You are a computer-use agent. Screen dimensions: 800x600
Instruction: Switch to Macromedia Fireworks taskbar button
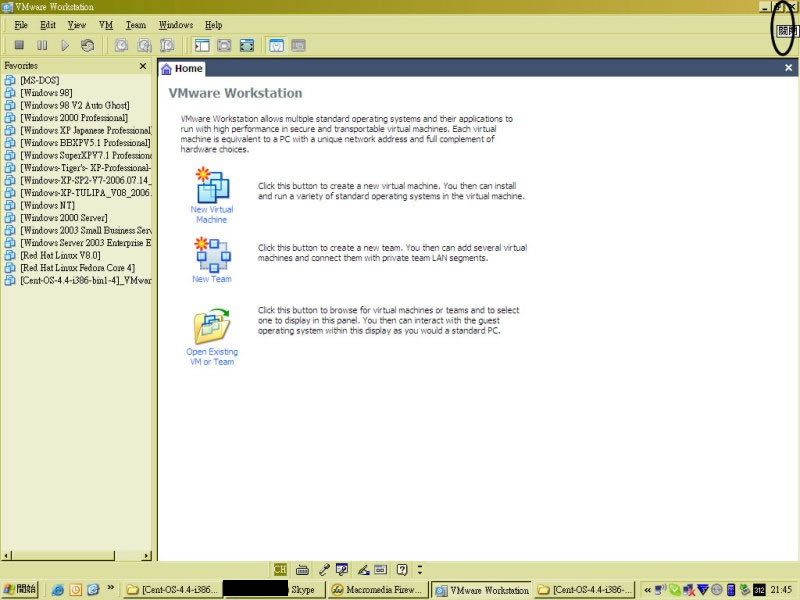(377, 590)
